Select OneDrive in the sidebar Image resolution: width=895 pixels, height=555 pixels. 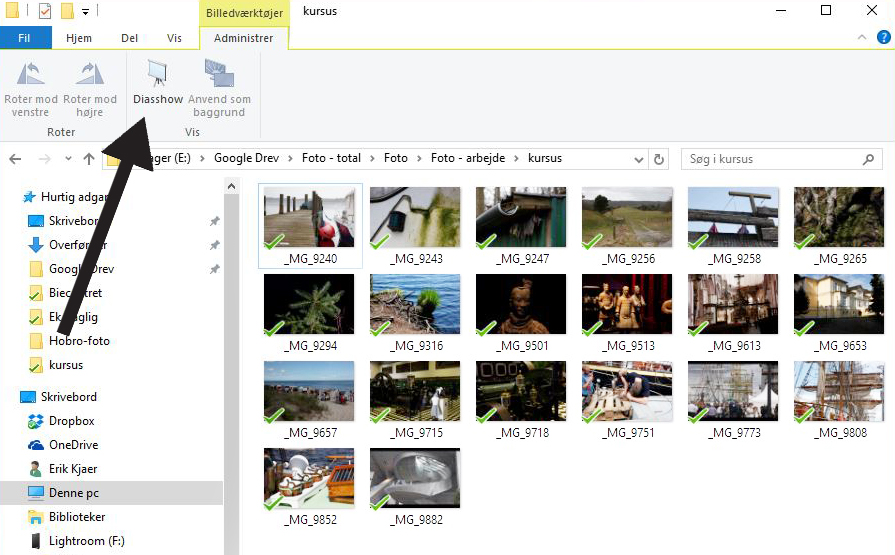[73, 445]
